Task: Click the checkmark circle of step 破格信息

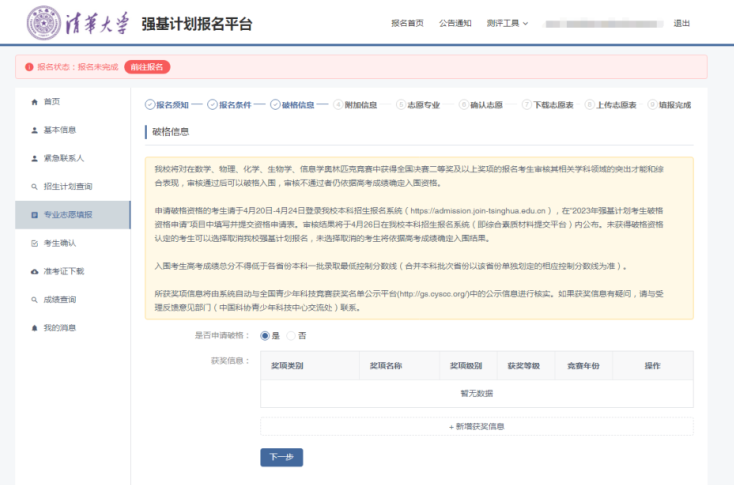Action: pos(275,105)
